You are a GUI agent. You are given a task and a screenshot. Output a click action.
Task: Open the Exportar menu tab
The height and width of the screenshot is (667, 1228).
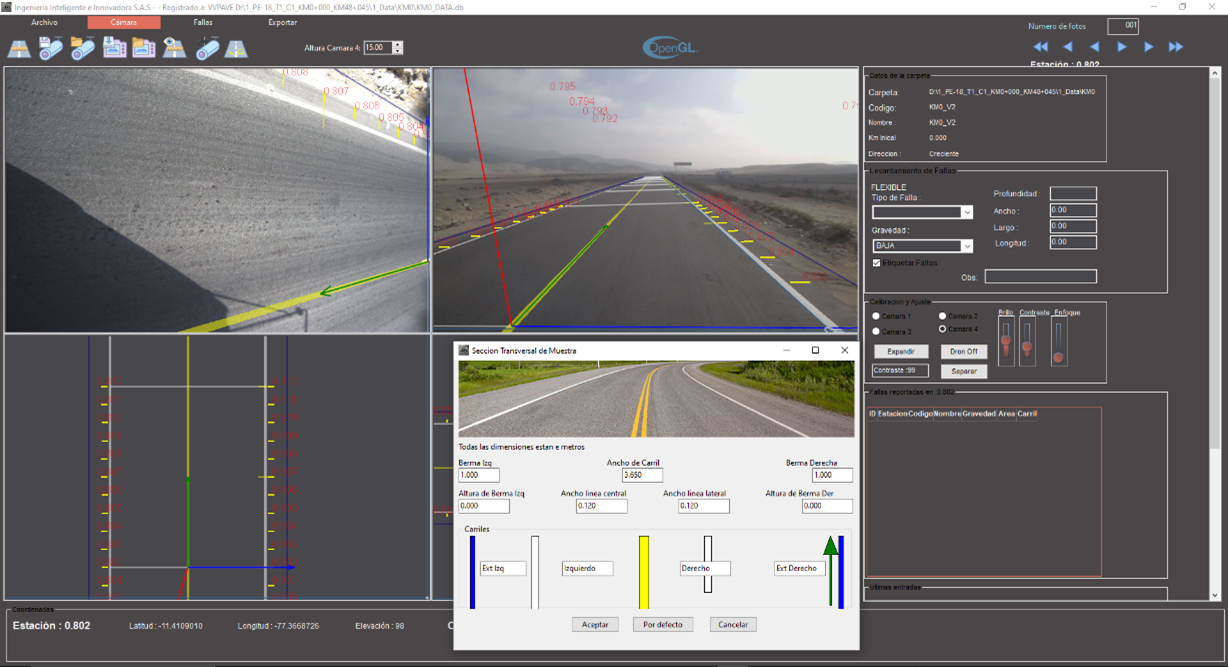(282, 22)
